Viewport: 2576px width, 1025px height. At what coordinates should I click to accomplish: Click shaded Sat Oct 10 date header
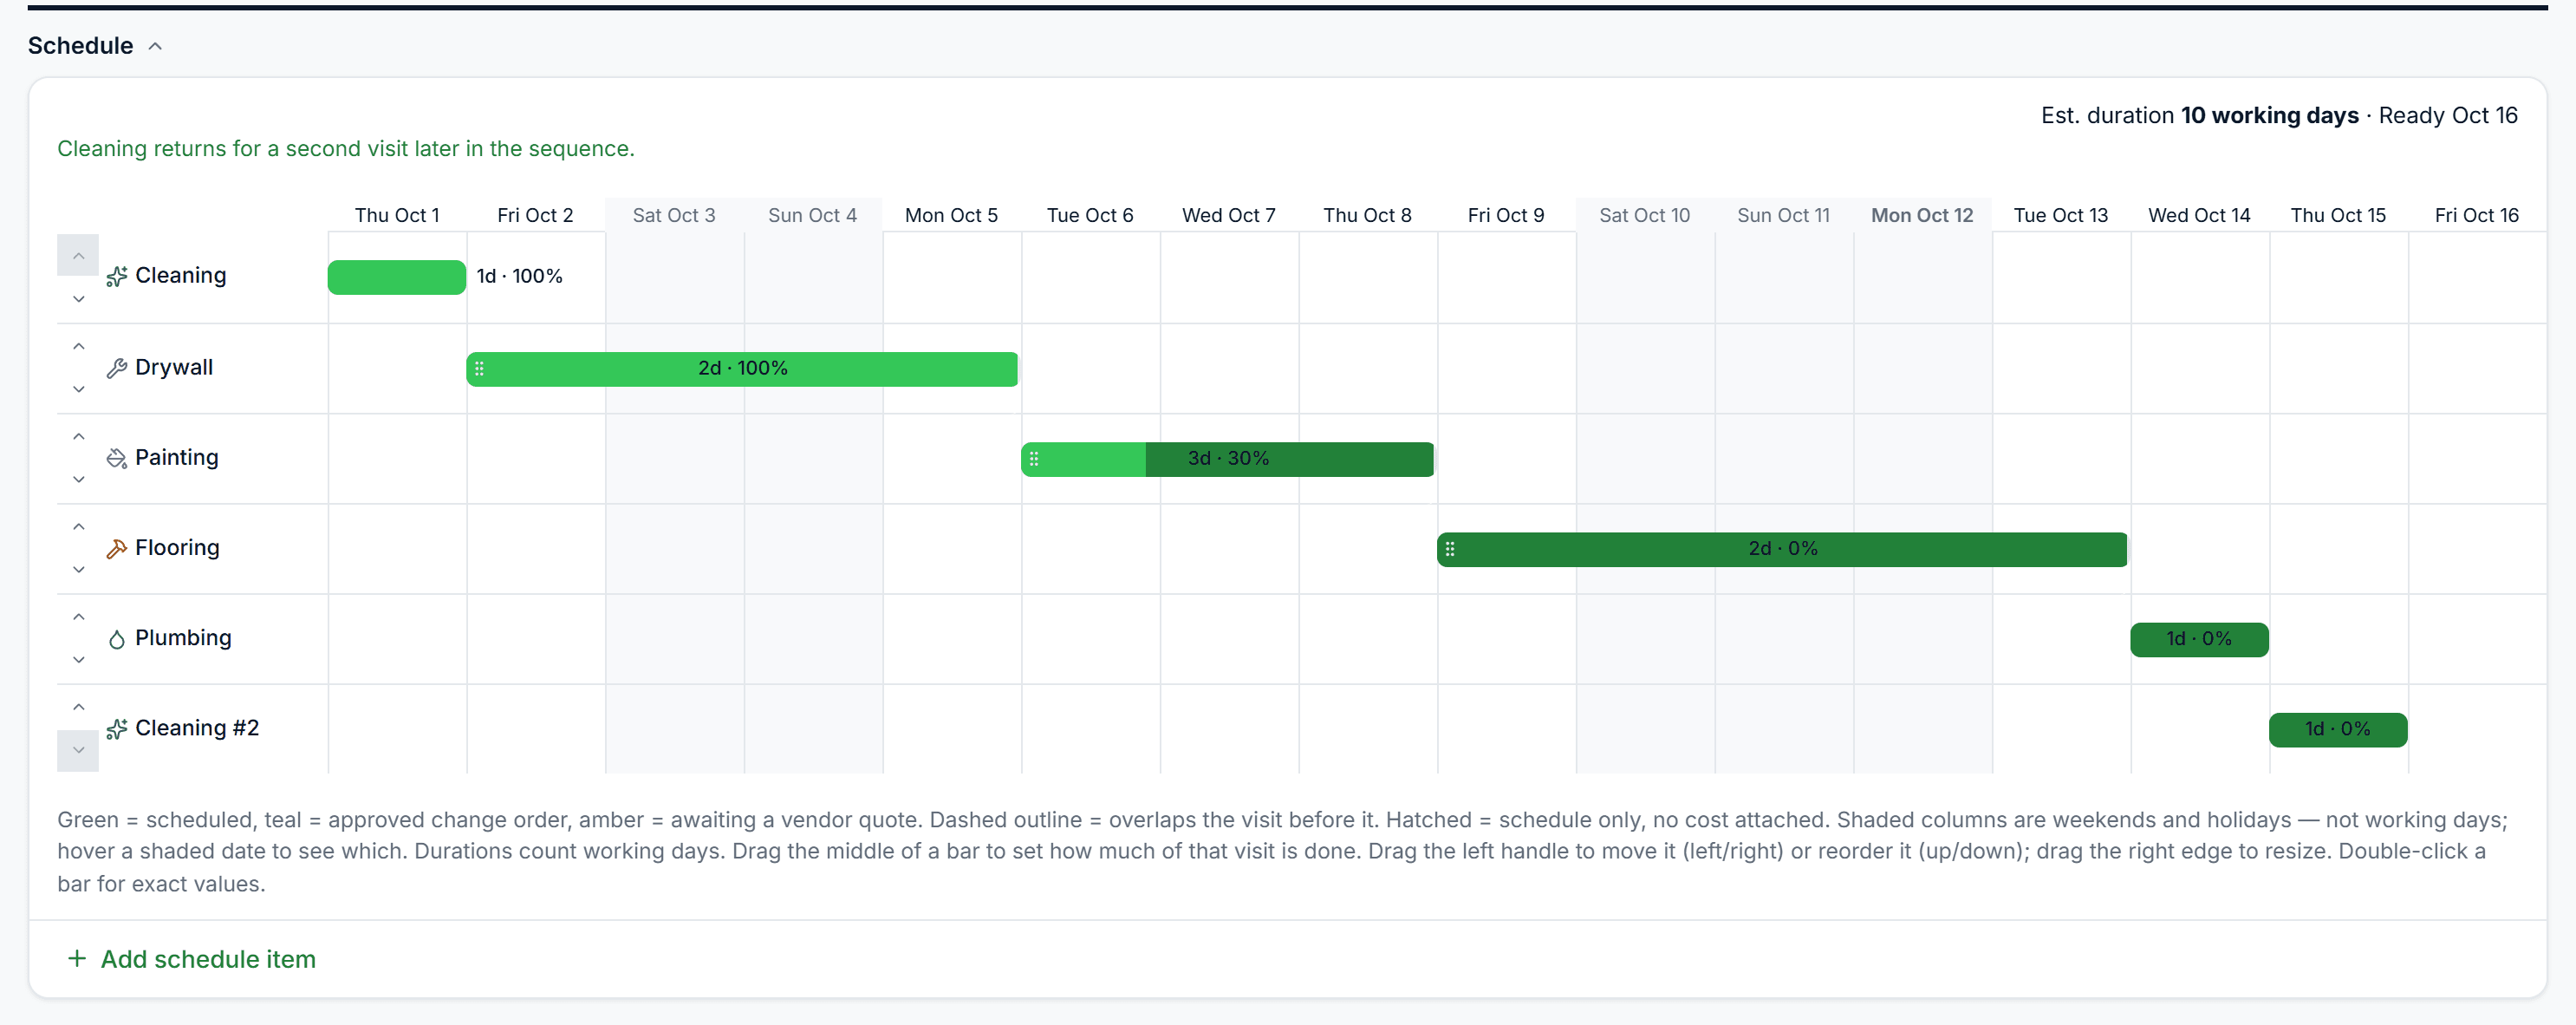pyautogui.click(x=1644, y=215)
